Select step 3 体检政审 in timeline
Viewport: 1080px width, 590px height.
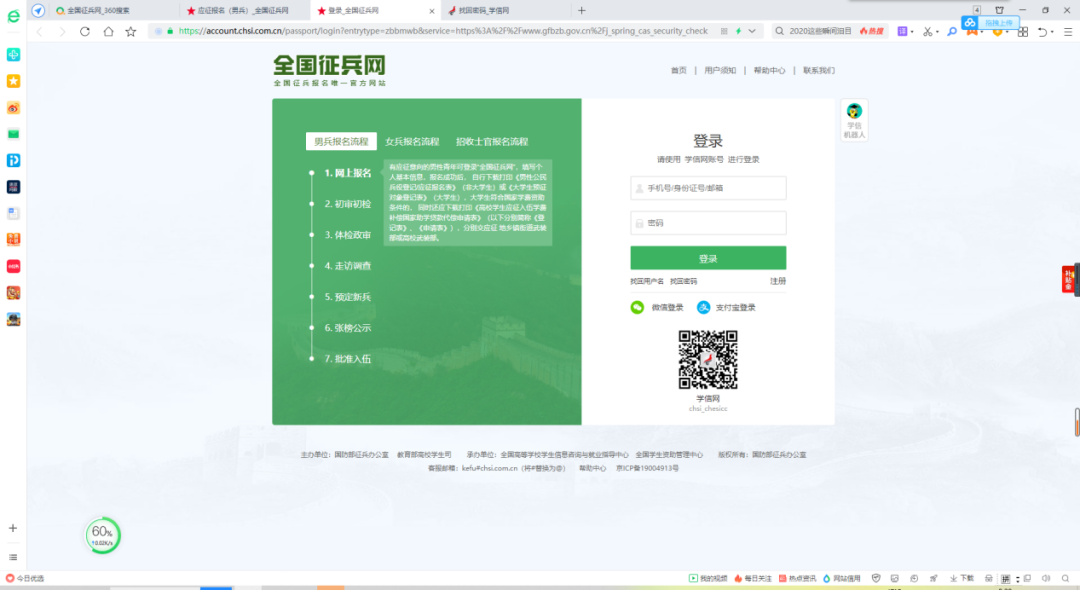(x=346, y=235)
